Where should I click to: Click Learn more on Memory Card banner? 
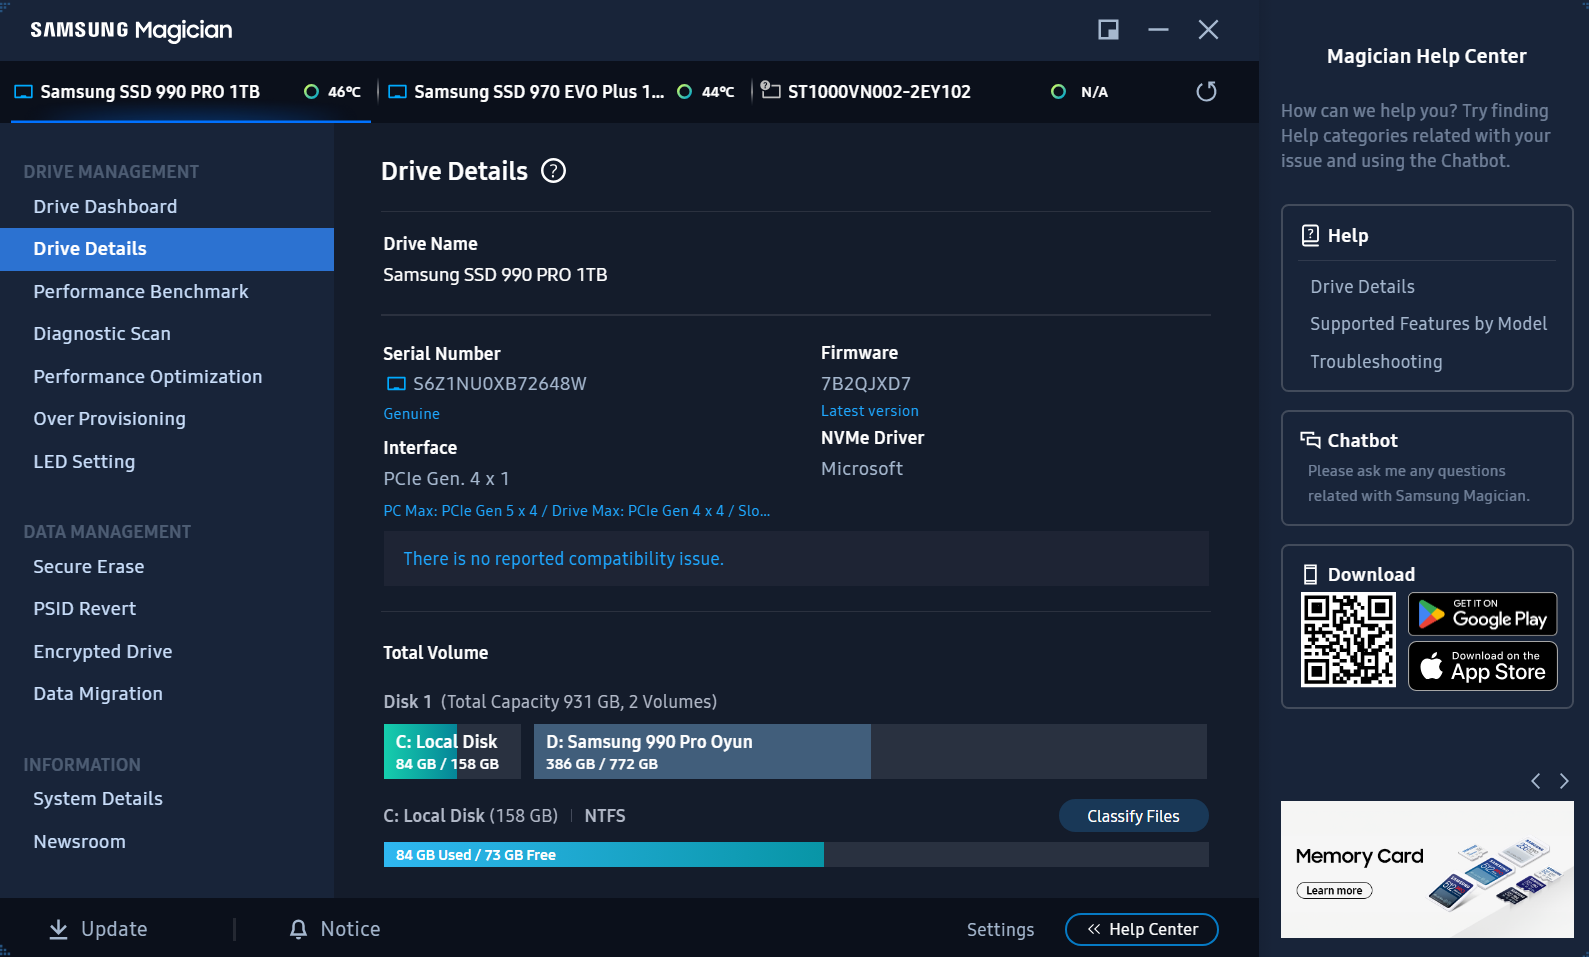point(1334,891)
